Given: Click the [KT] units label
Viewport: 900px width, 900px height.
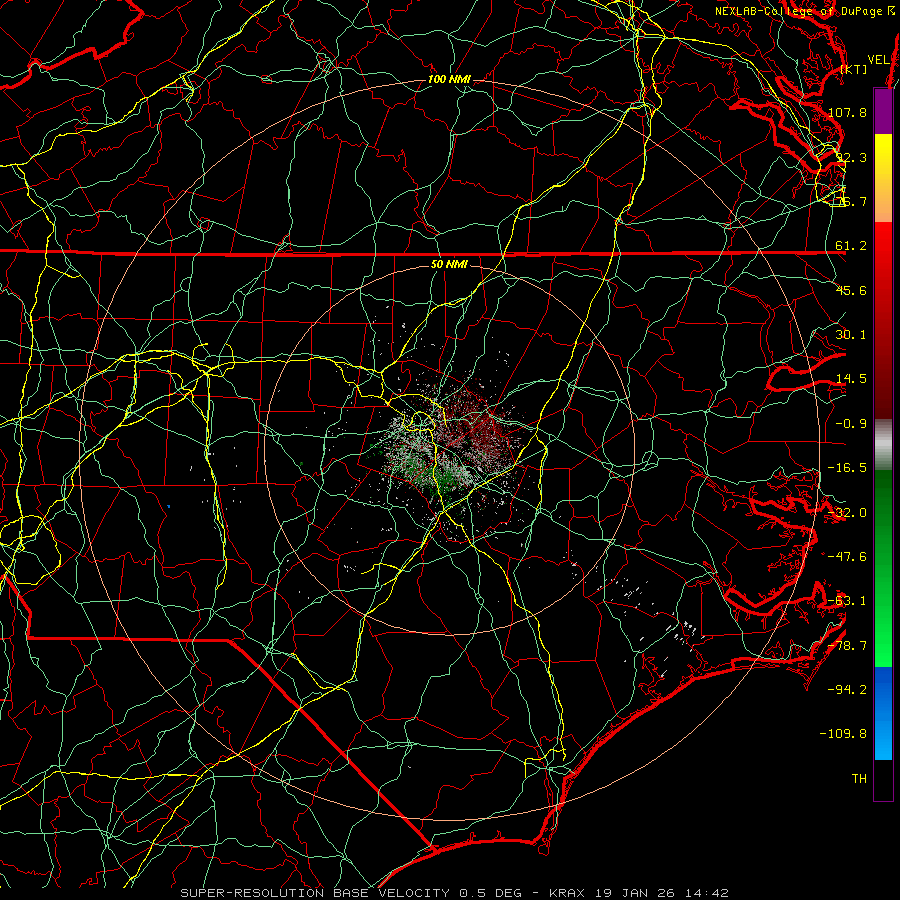Looking at the screenshot, I should point(854,69).
